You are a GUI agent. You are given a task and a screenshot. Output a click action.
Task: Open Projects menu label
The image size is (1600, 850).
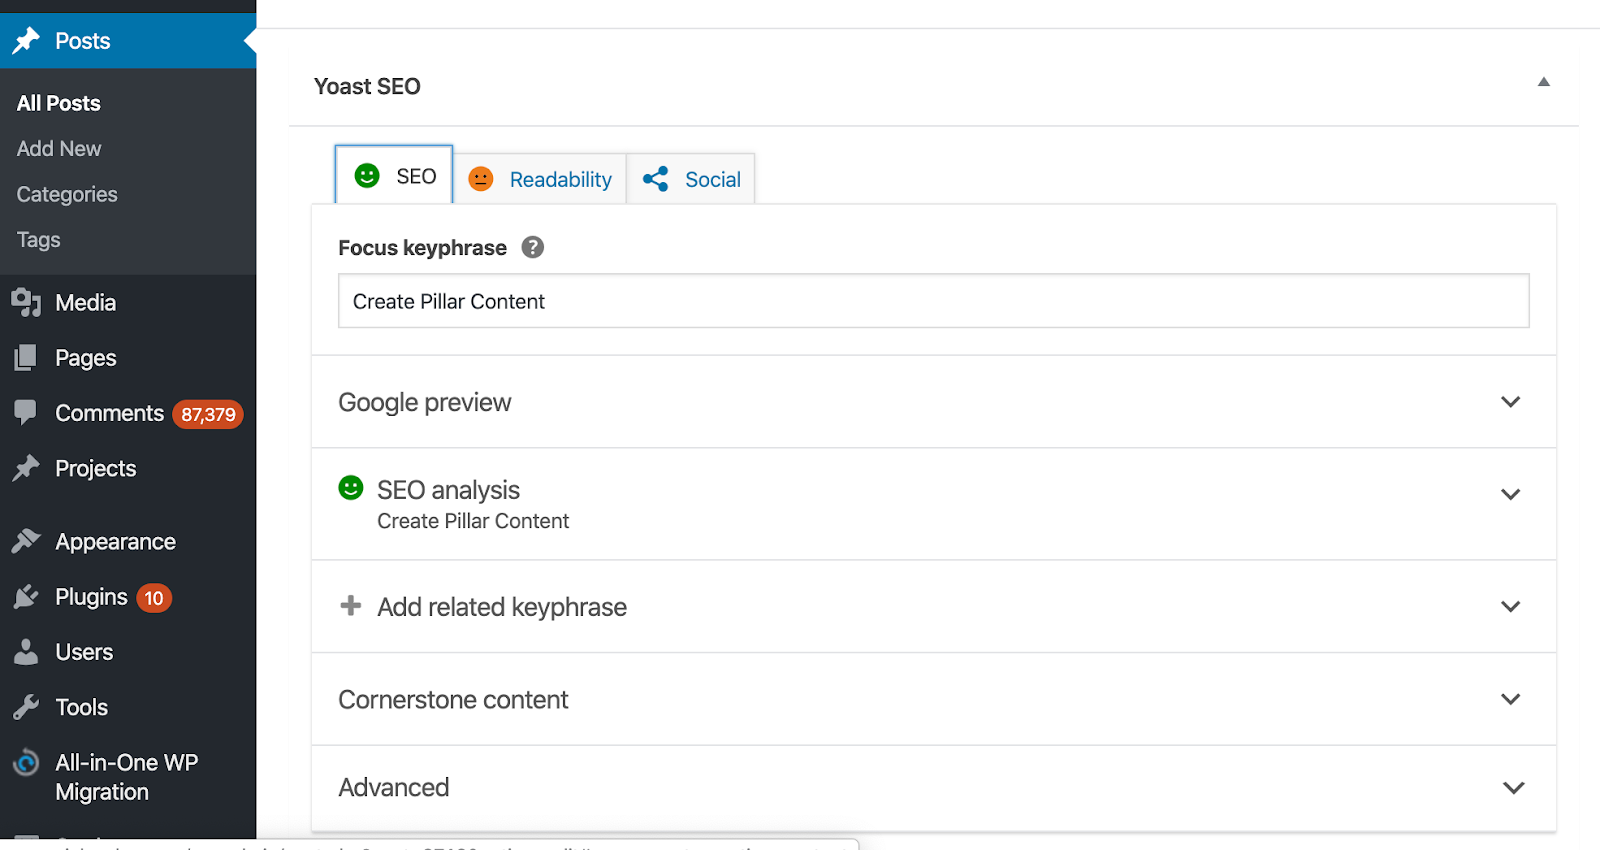tap(96, 469)
